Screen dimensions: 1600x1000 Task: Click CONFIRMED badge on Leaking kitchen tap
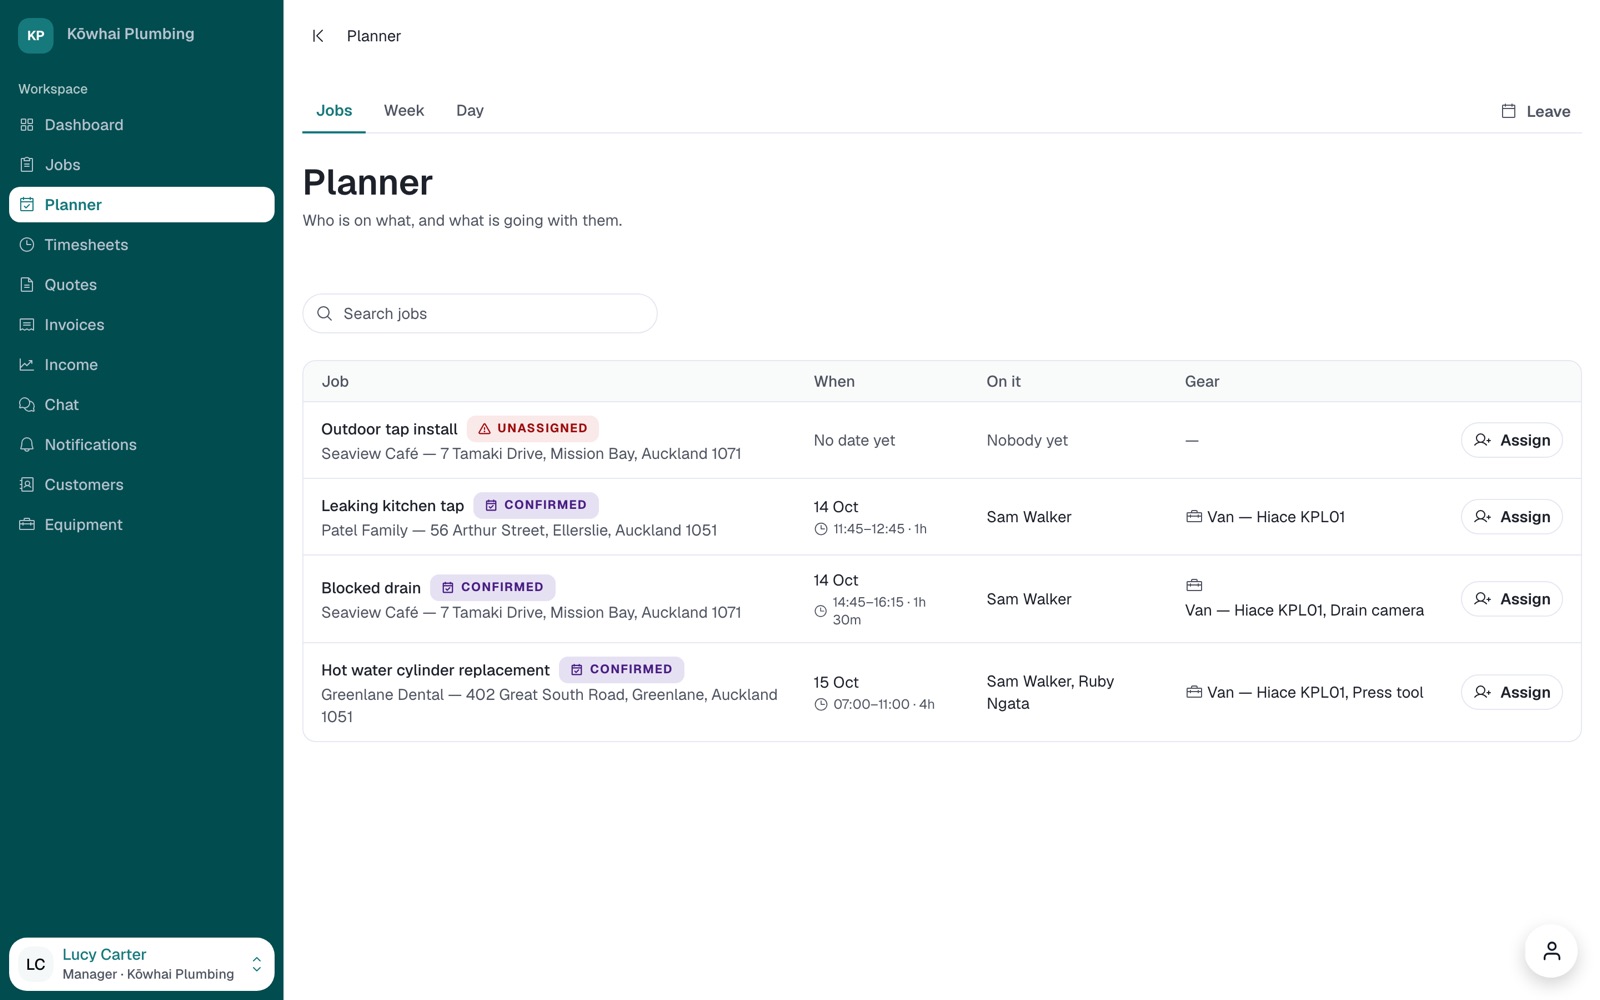(x=536, y=505)
